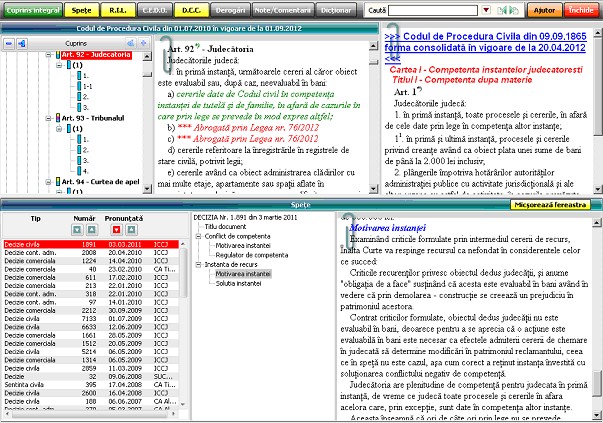Select Solutia instantei in the document tree
Viewport: 603px width, 423px height.
pyautogui.click(x=238, y=283)
